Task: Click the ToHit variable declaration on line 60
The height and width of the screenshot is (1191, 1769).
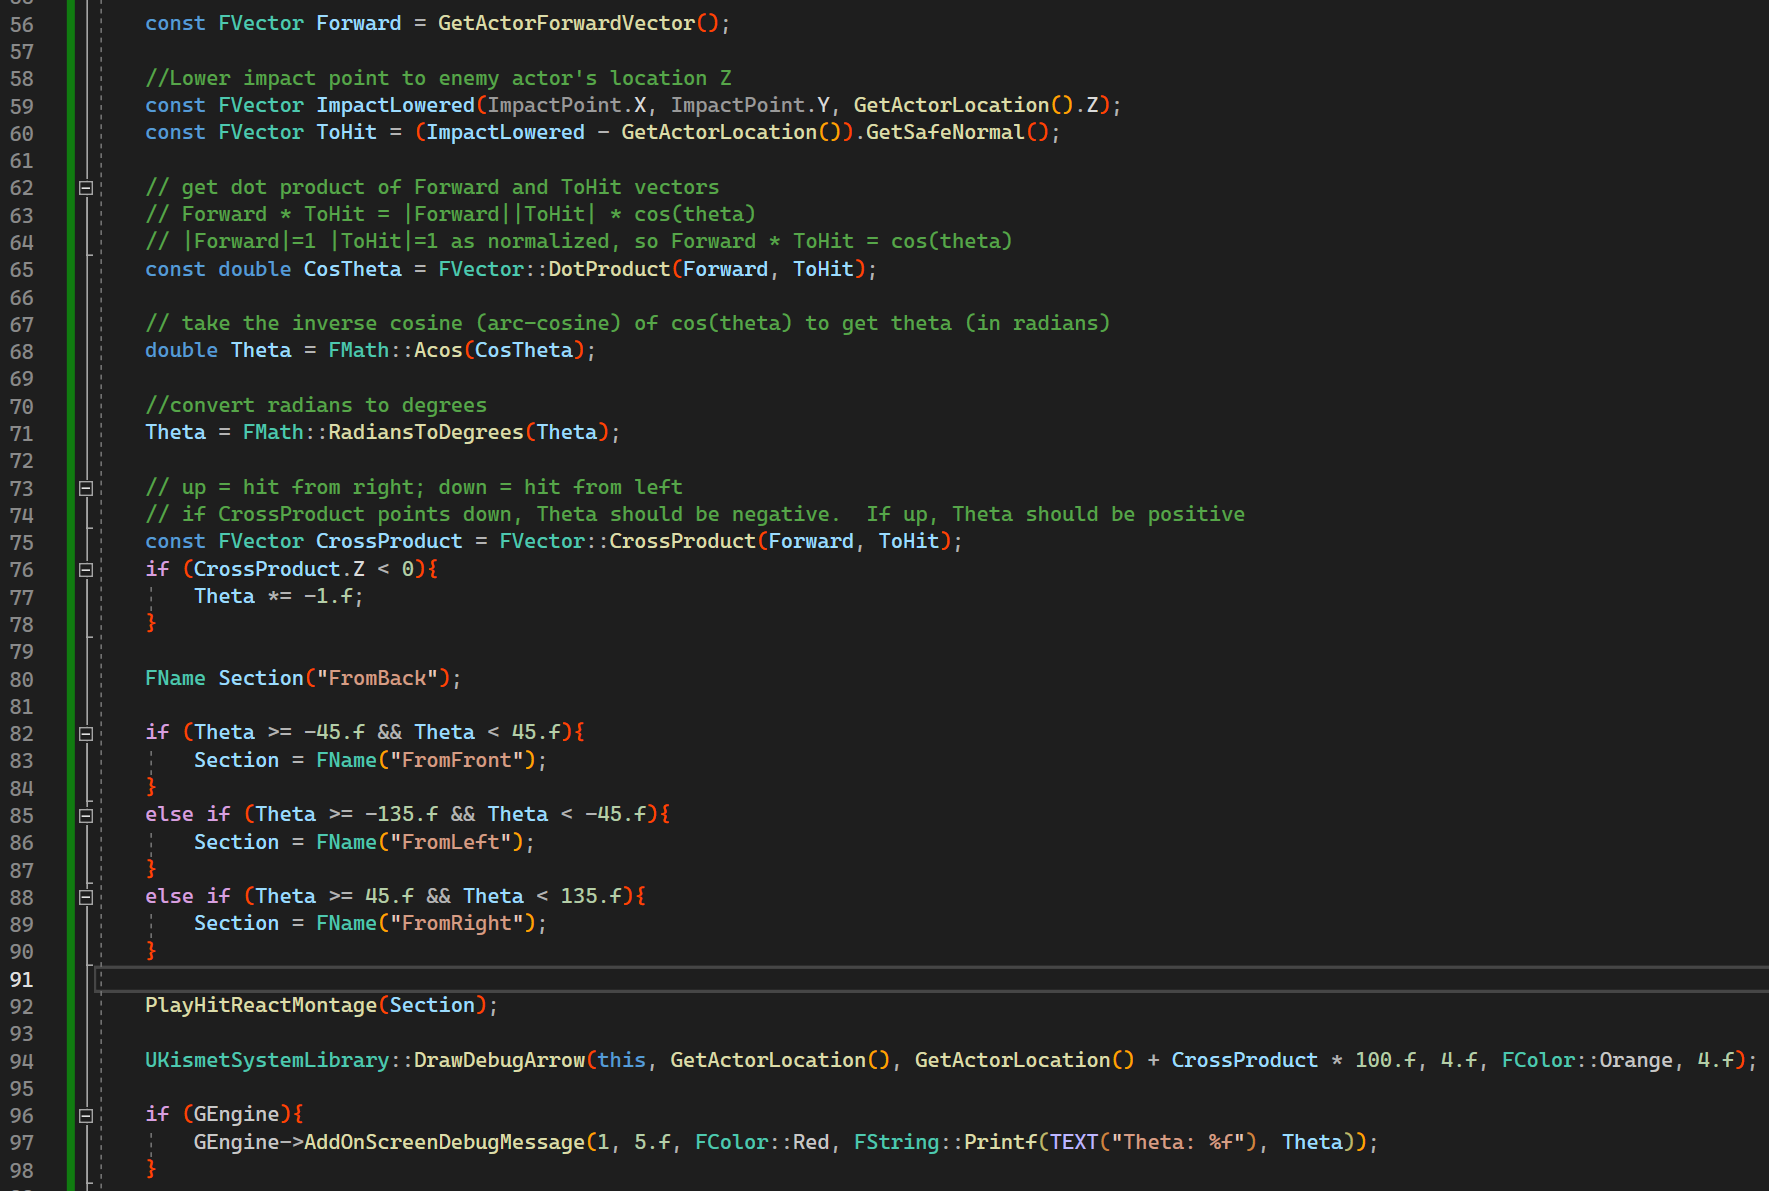Action: (x=346, y=132)
